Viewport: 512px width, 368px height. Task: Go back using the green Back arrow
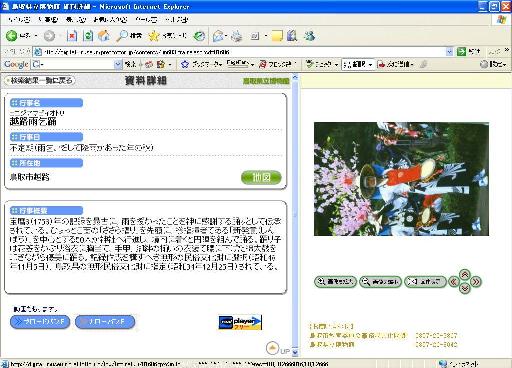(11, 36)
